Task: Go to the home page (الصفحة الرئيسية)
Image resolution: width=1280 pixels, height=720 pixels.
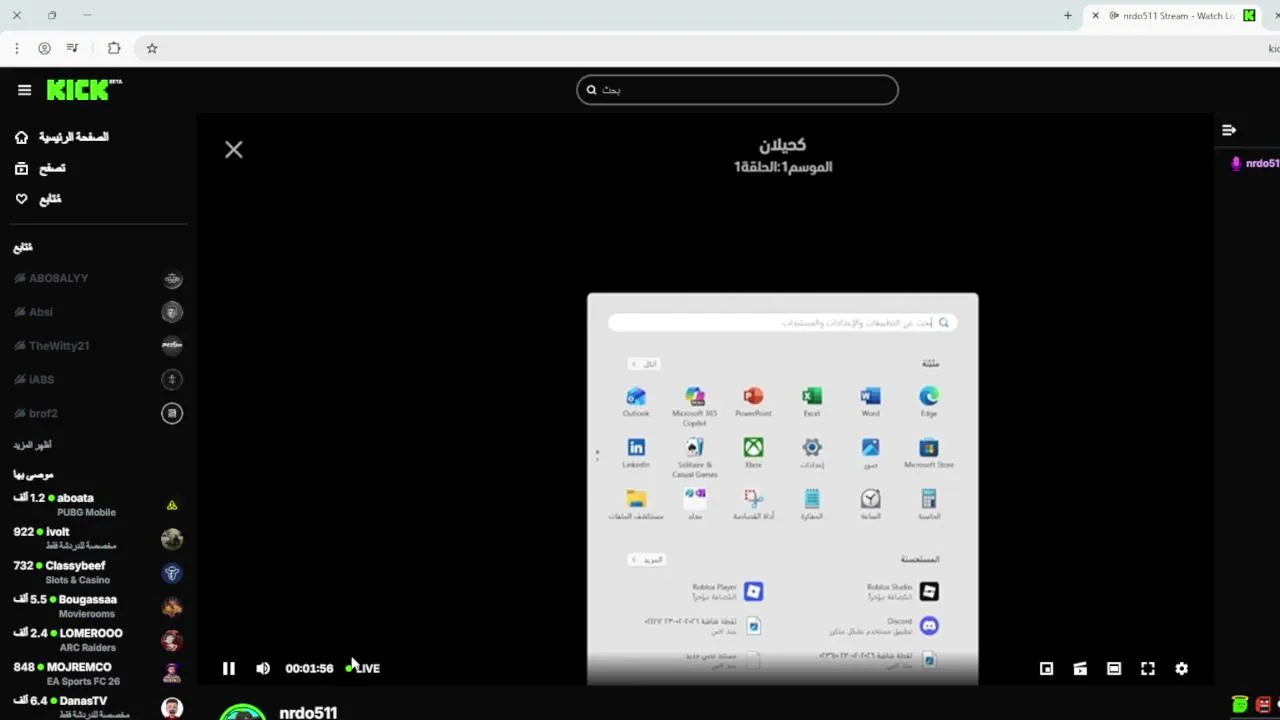Action: pos(62,137)
